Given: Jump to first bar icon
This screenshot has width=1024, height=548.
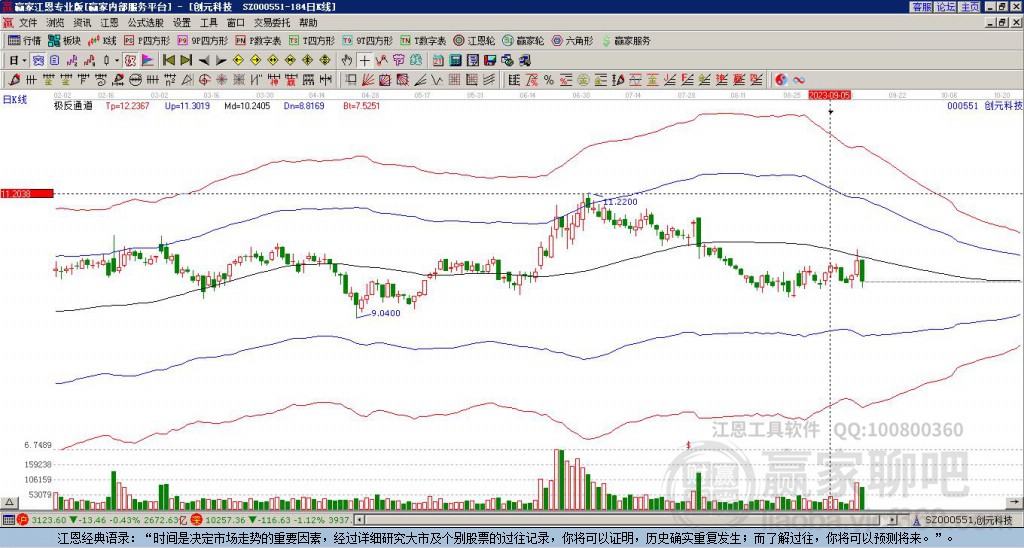Looking at the screenshot, I should coord(168,61).
